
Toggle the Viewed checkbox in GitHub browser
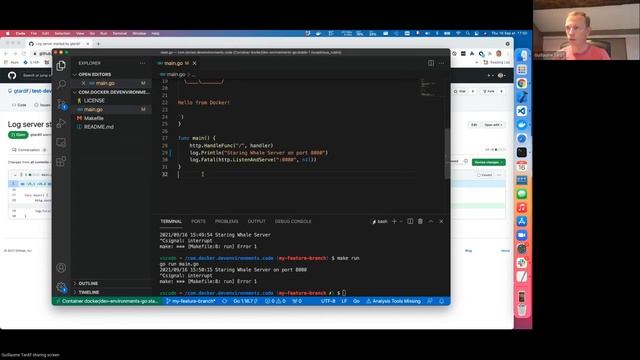484,175
